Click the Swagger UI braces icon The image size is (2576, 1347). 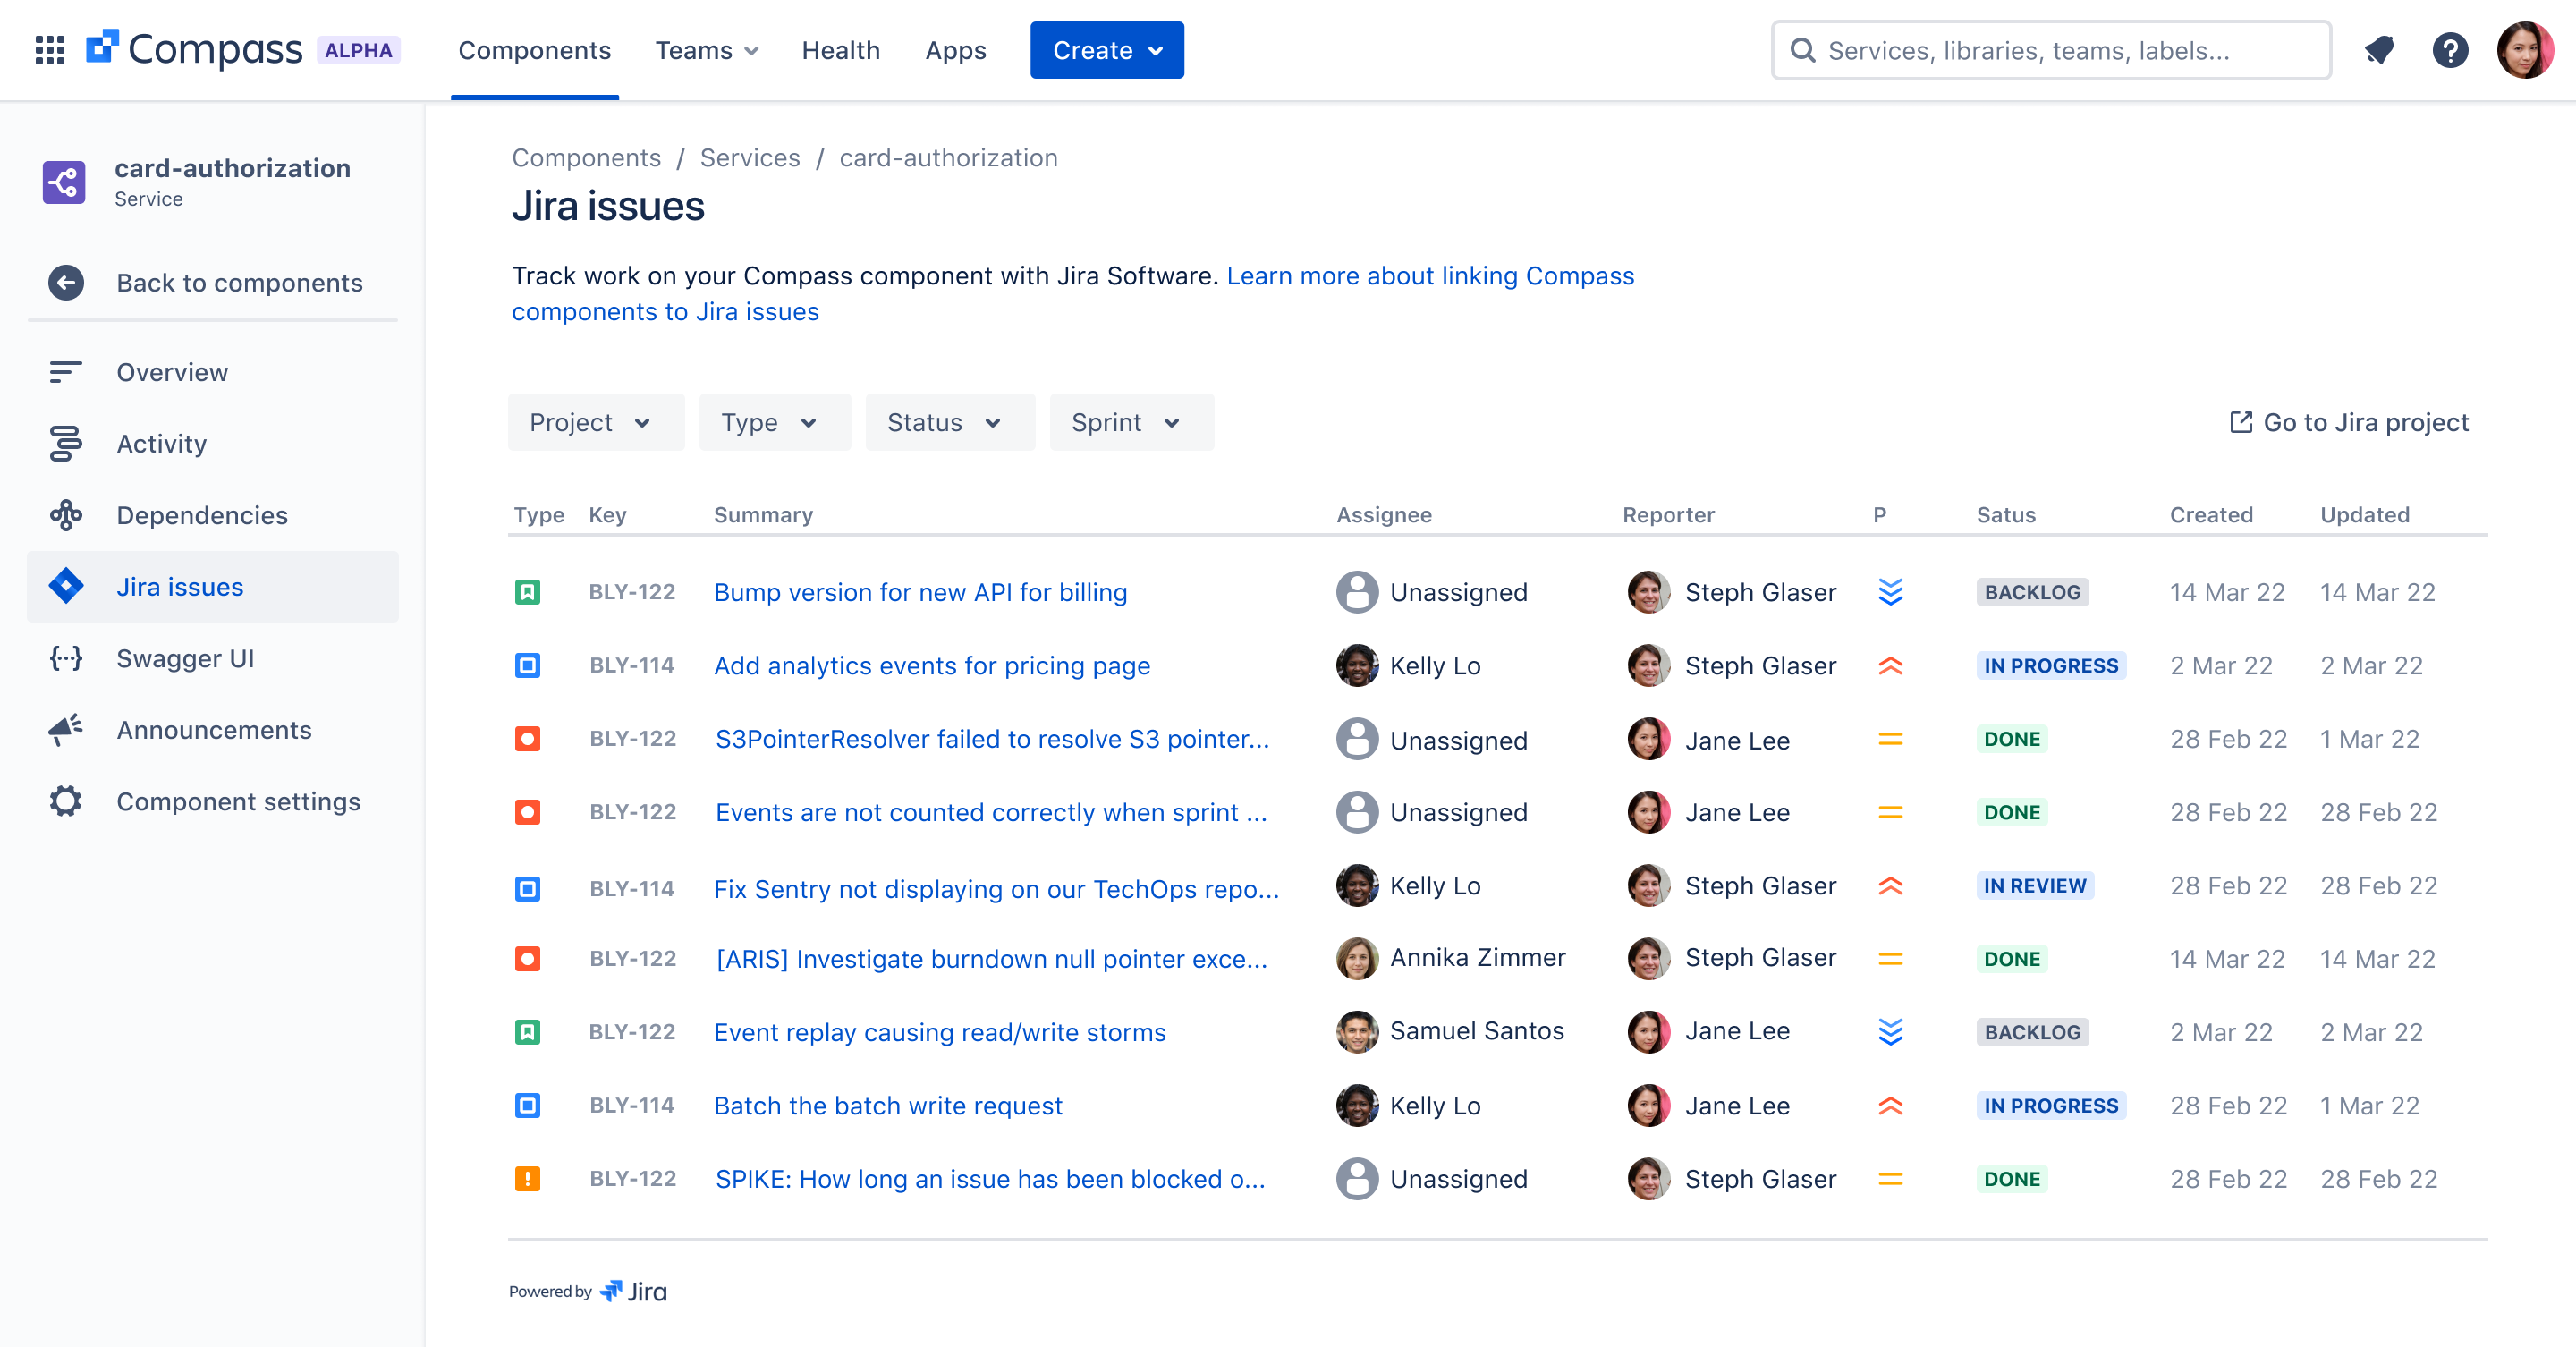coord(66,658)
